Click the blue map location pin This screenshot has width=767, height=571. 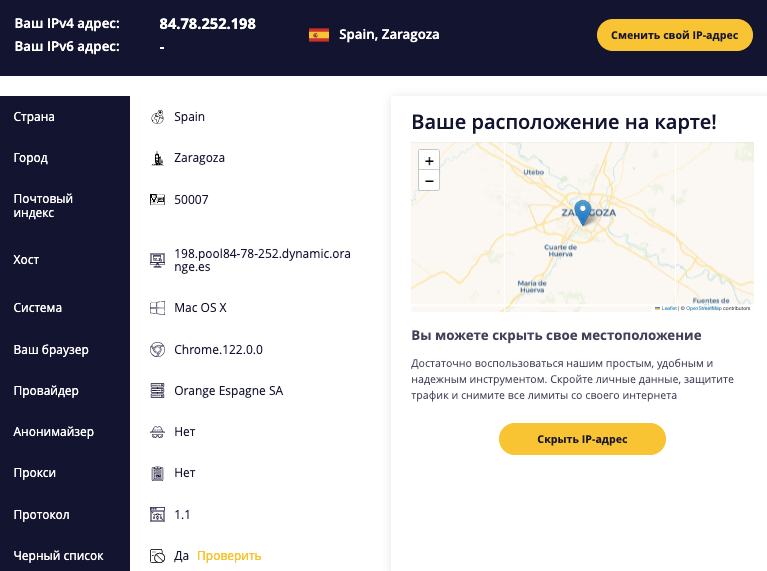(582, 212)
